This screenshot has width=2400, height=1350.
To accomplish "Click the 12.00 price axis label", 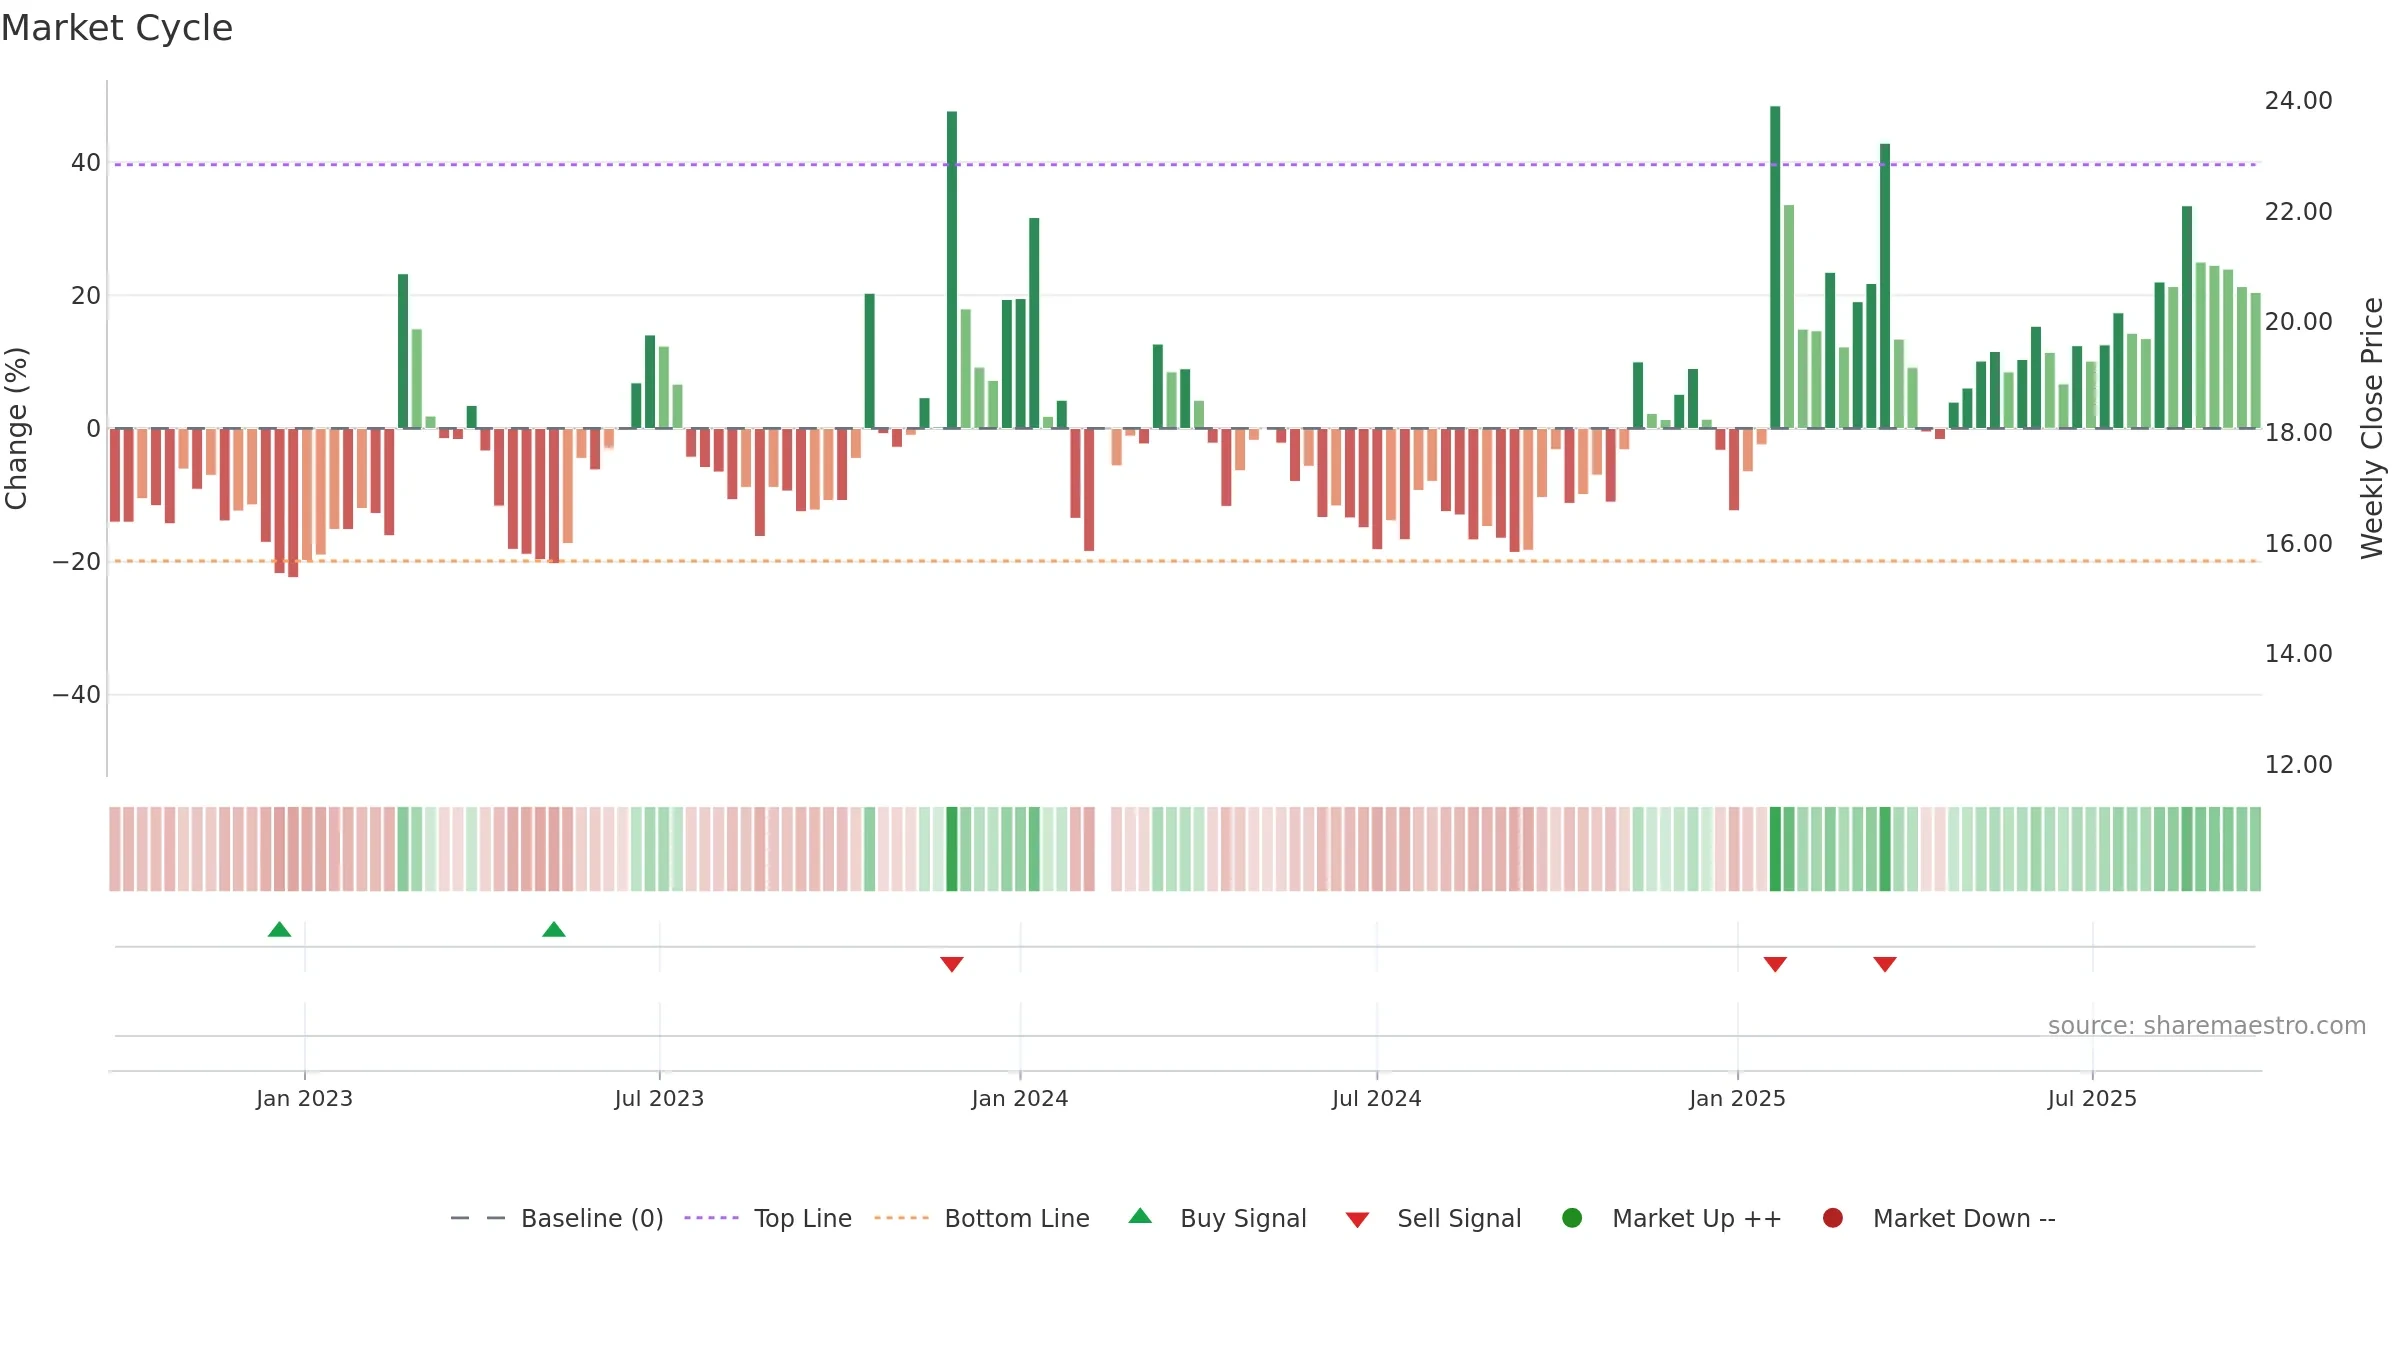I will 2298,765.
